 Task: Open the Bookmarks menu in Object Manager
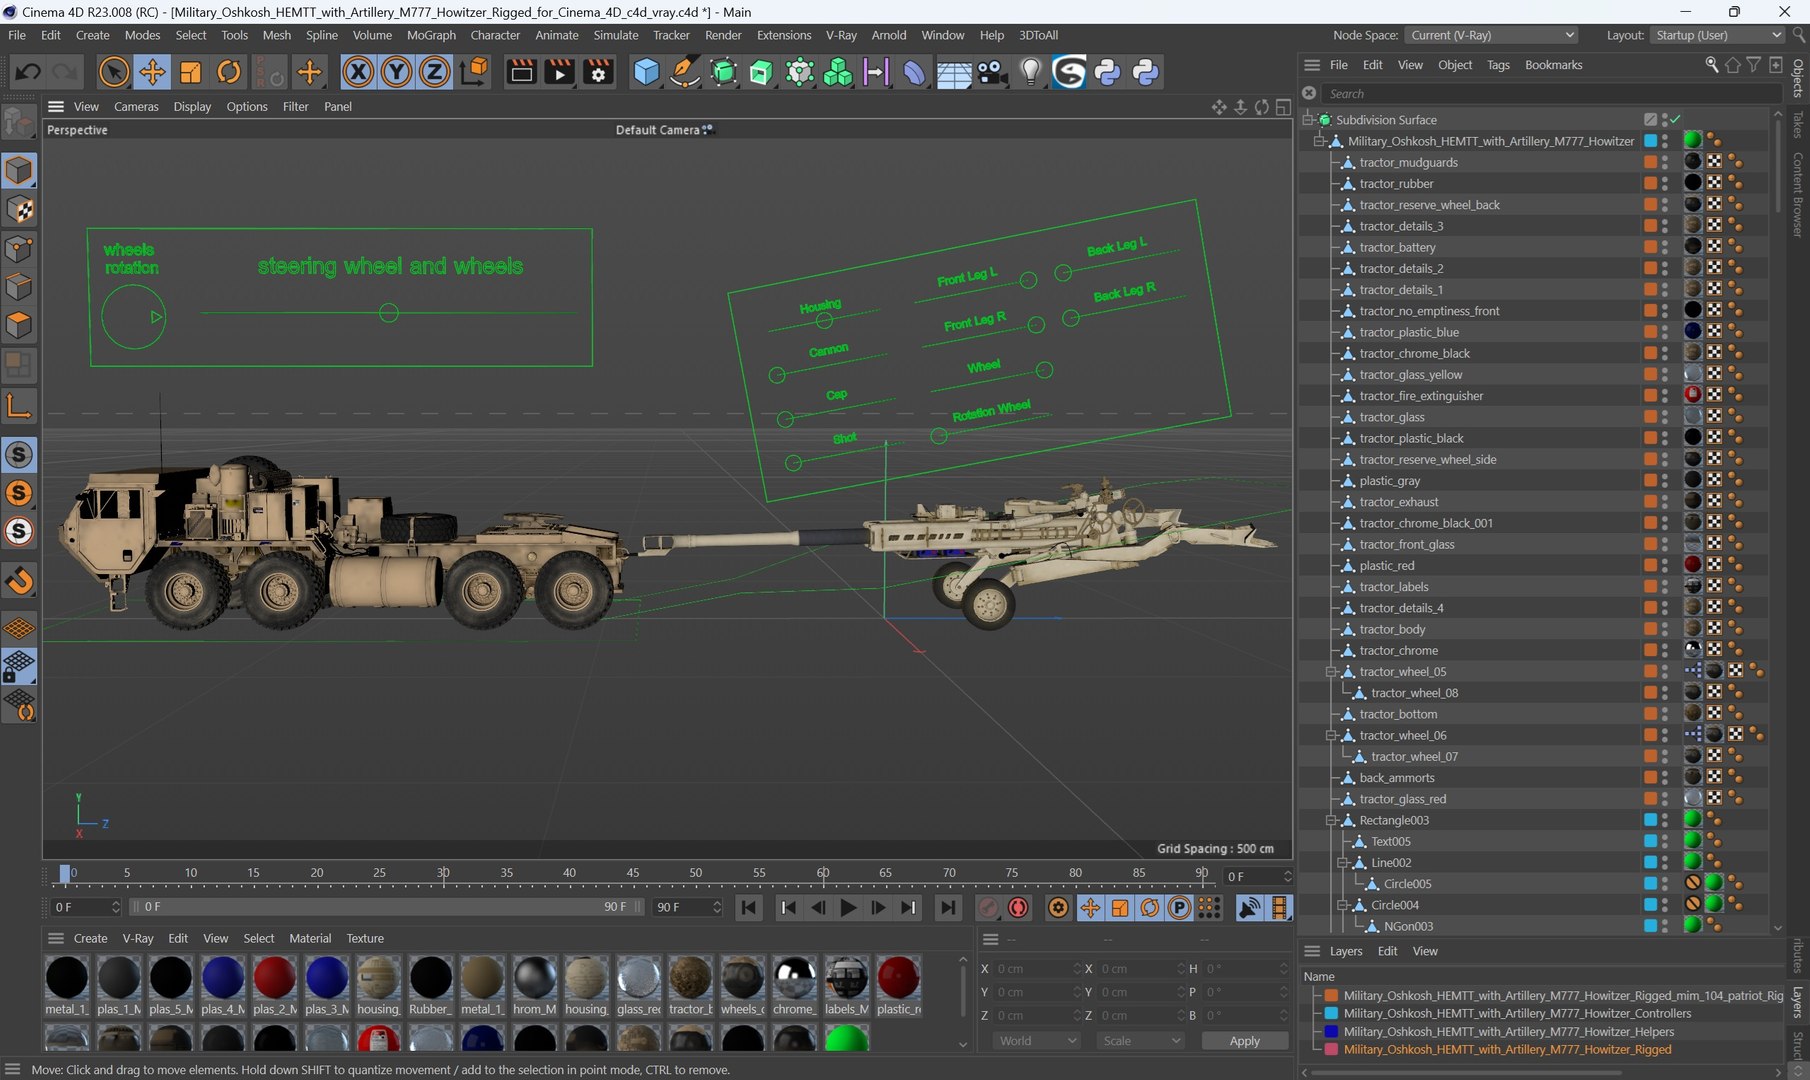pyautogui.click(x=1553, y=65)
